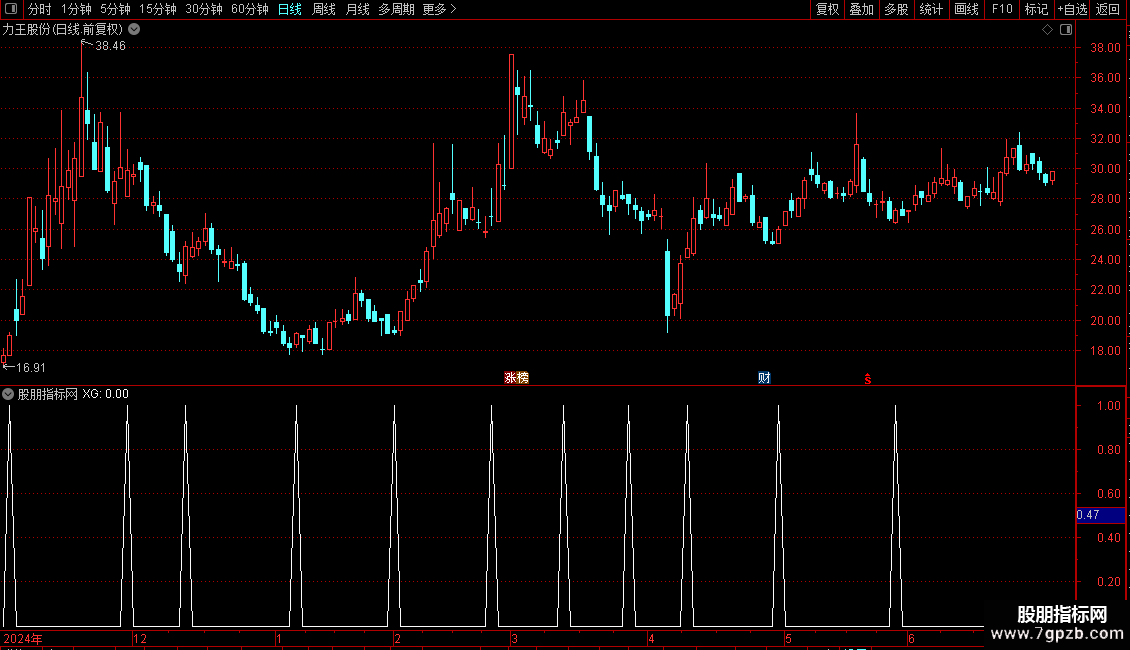Select the 1分钟 period
This screenshot has width=1130, height=650.
pyautogui.click(x=76, y=9)
